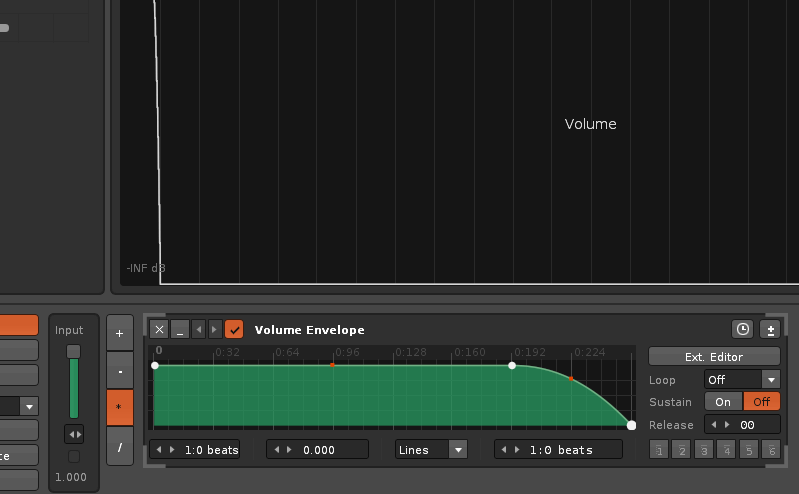Click the Volume label in the graph
The height and width of the screenshot is (494, 799).
click(591, 124)
